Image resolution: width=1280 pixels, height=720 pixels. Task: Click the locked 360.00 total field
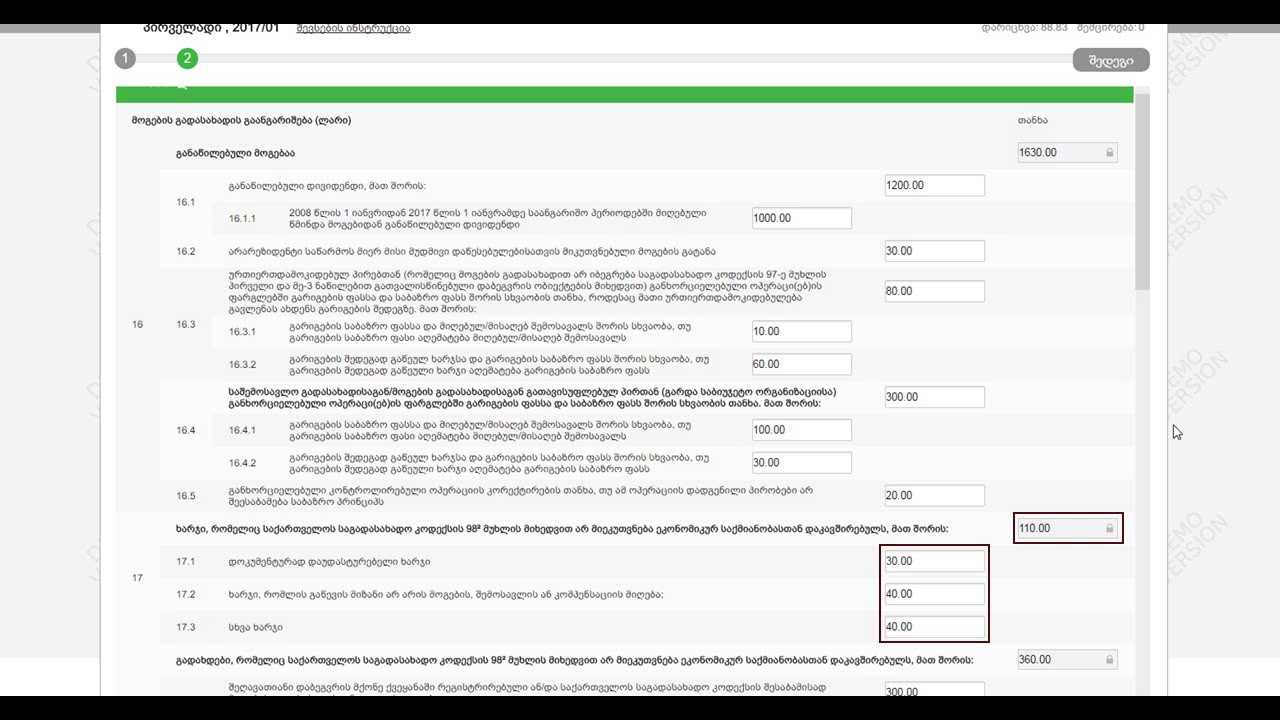[1067, 660]
